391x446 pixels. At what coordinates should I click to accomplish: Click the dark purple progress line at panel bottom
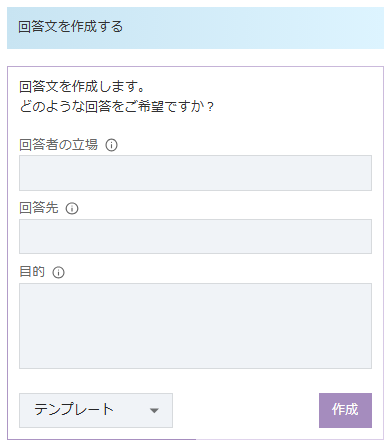[102, 440]
